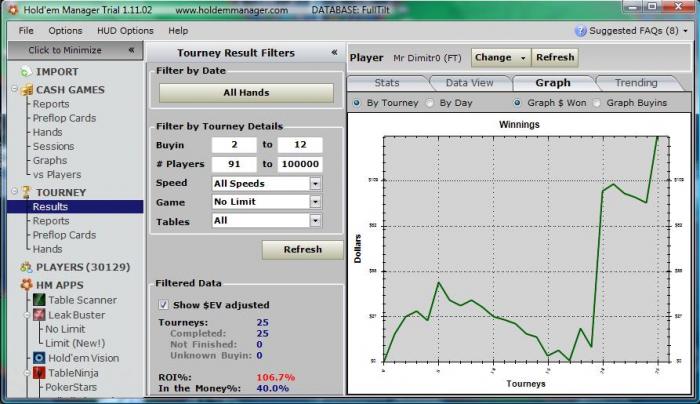Click the Players section icon
Image resolution: width=700 pixels, height=404 pixels.
tap(26, 267)
